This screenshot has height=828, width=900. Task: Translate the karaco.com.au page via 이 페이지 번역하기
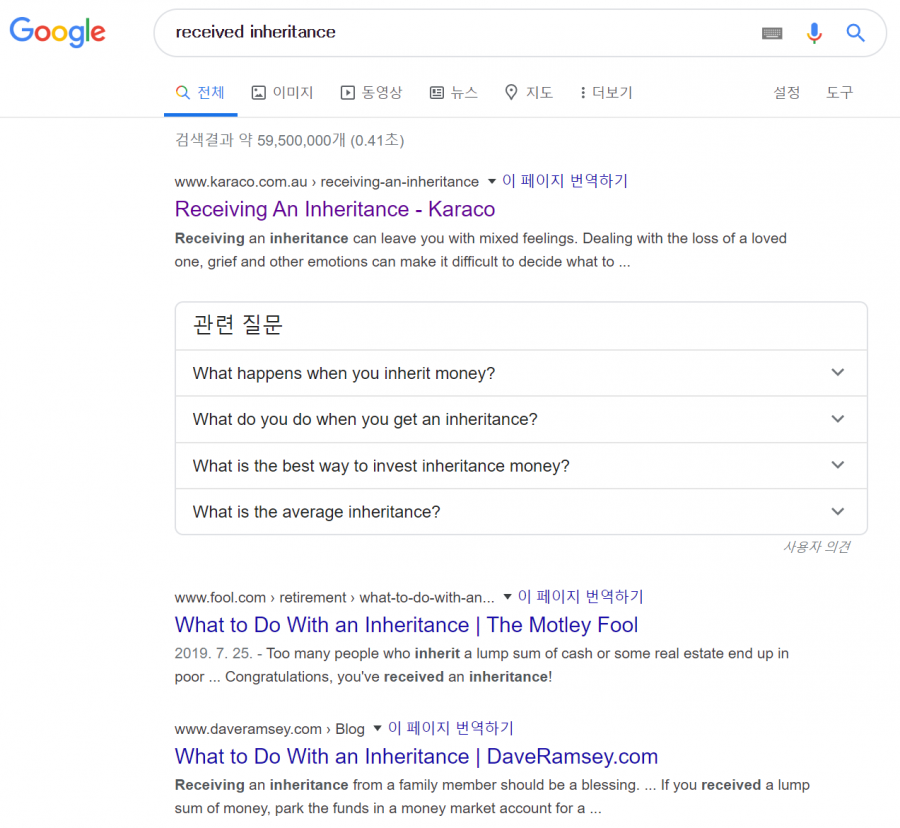point(565,181)
